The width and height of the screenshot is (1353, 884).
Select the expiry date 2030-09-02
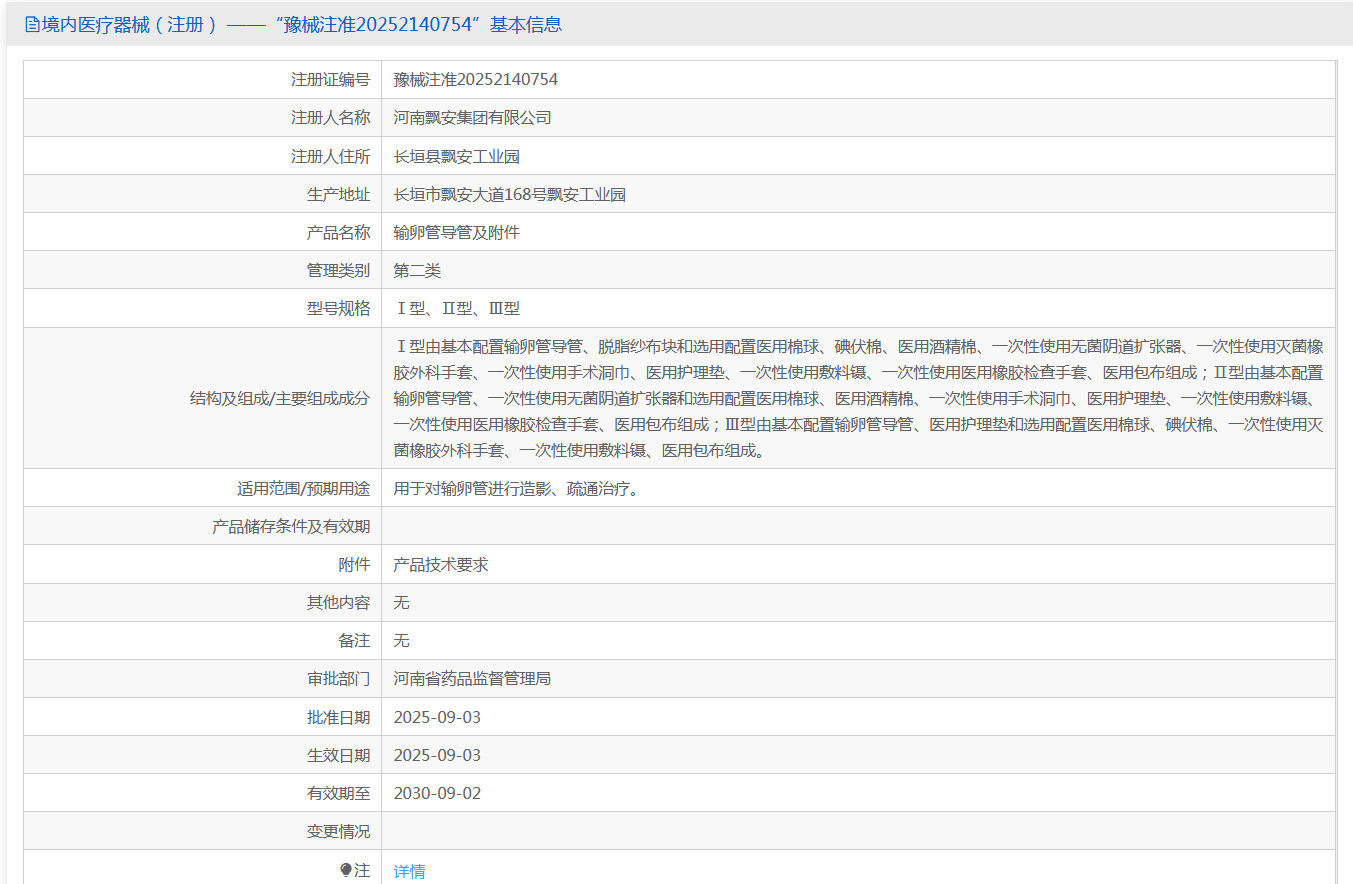click(437, 793)
